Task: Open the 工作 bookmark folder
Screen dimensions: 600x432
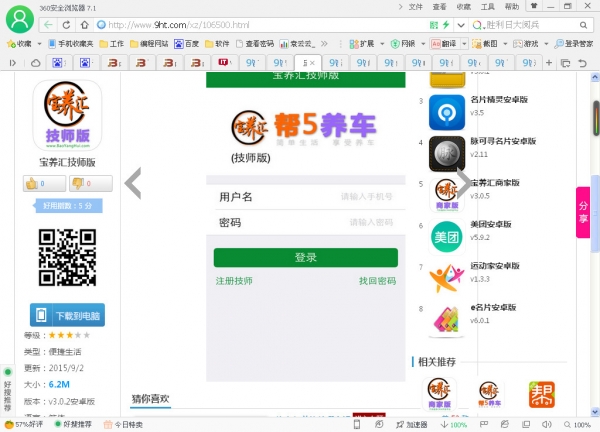Action: 112,44
